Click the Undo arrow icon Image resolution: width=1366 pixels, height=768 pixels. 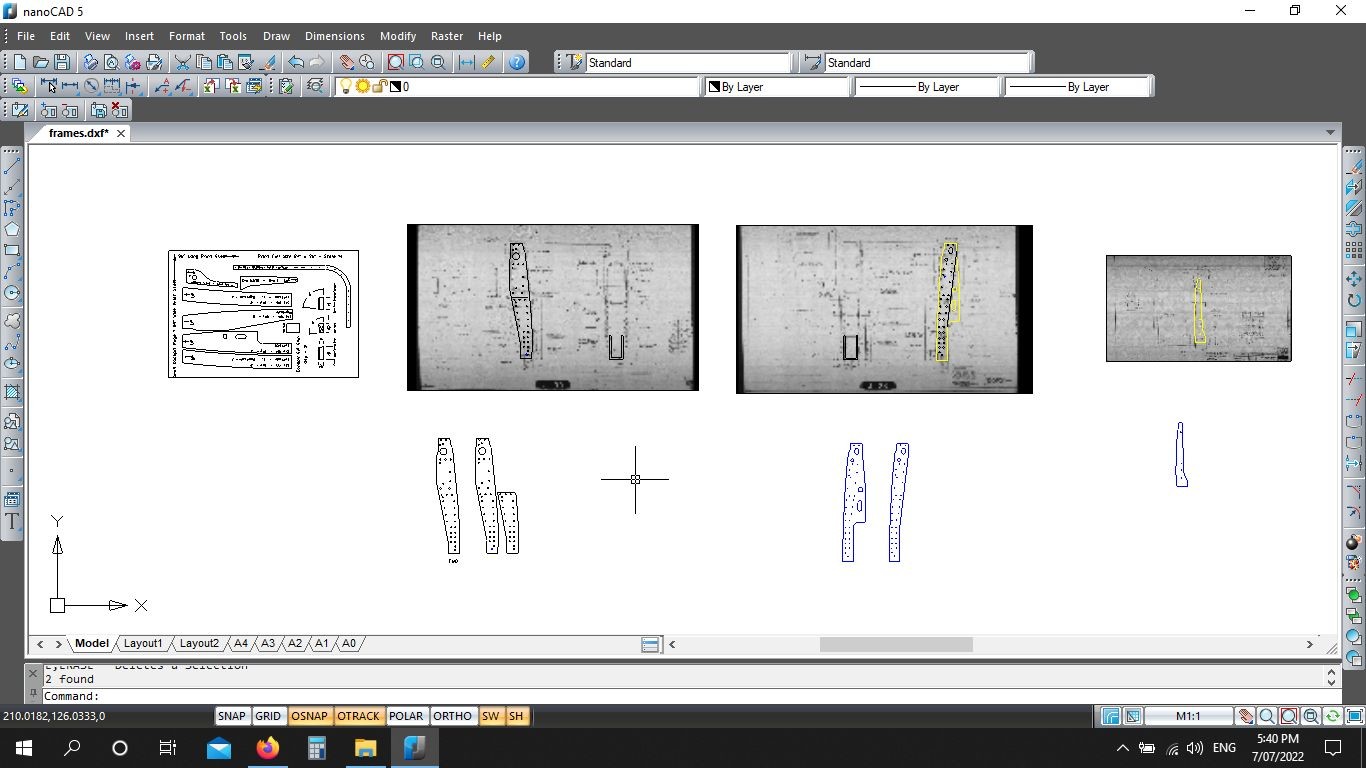point(296,62)
